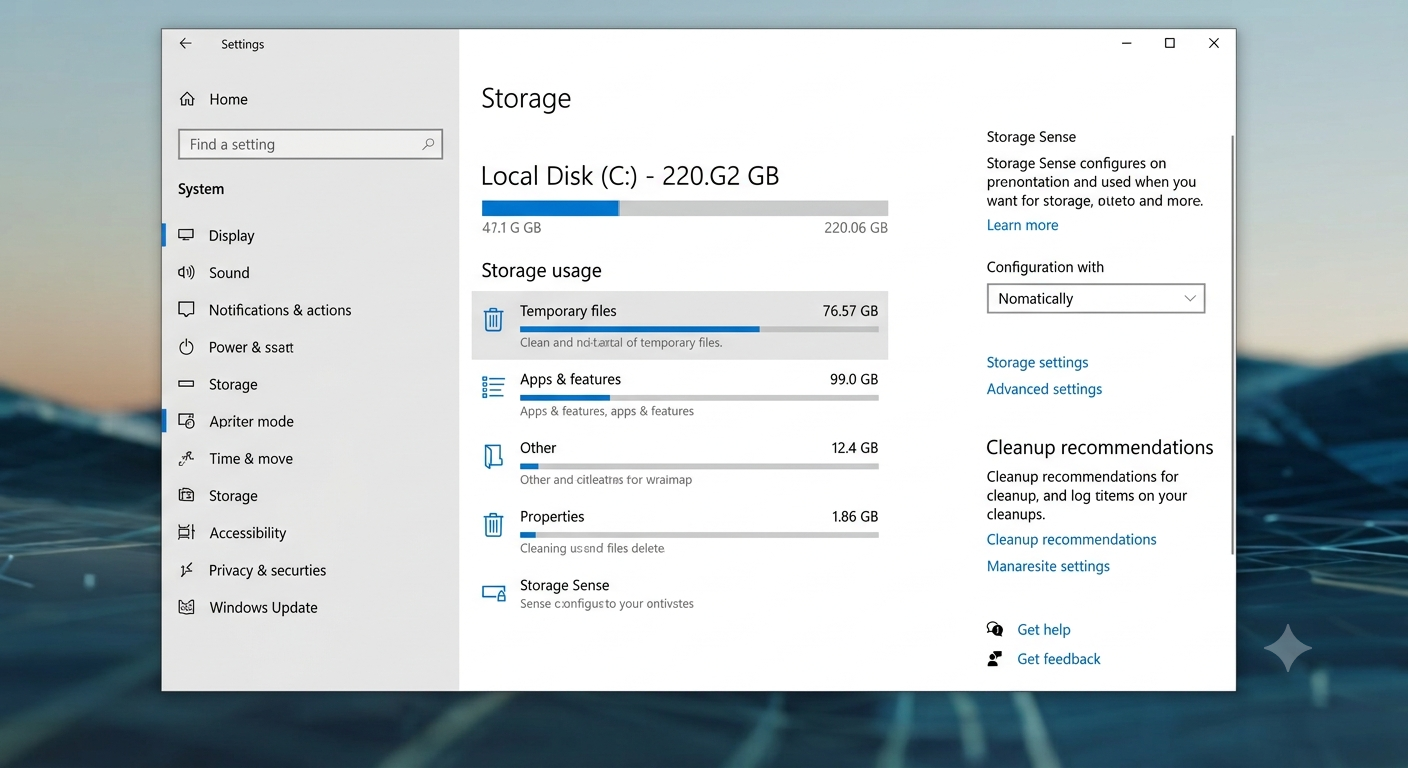This screenshot has height=768, width=1408.
Task: Open the Advanced settings link
Action: click(1044, 389)
